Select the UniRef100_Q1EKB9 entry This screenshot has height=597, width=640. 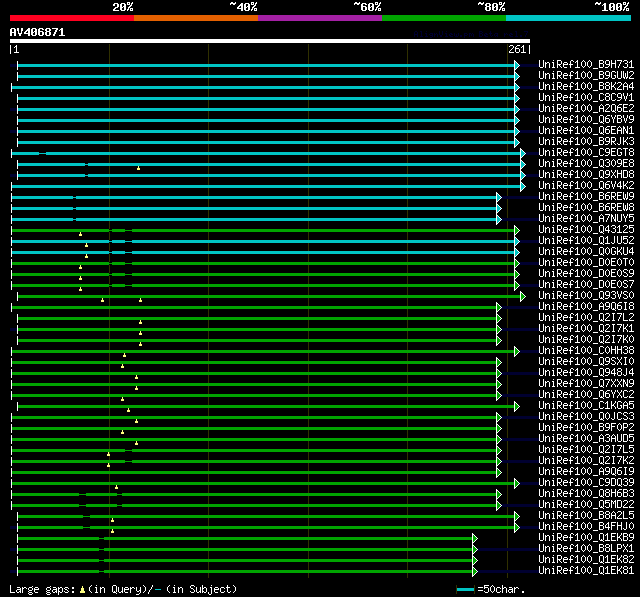coord(586,538)
